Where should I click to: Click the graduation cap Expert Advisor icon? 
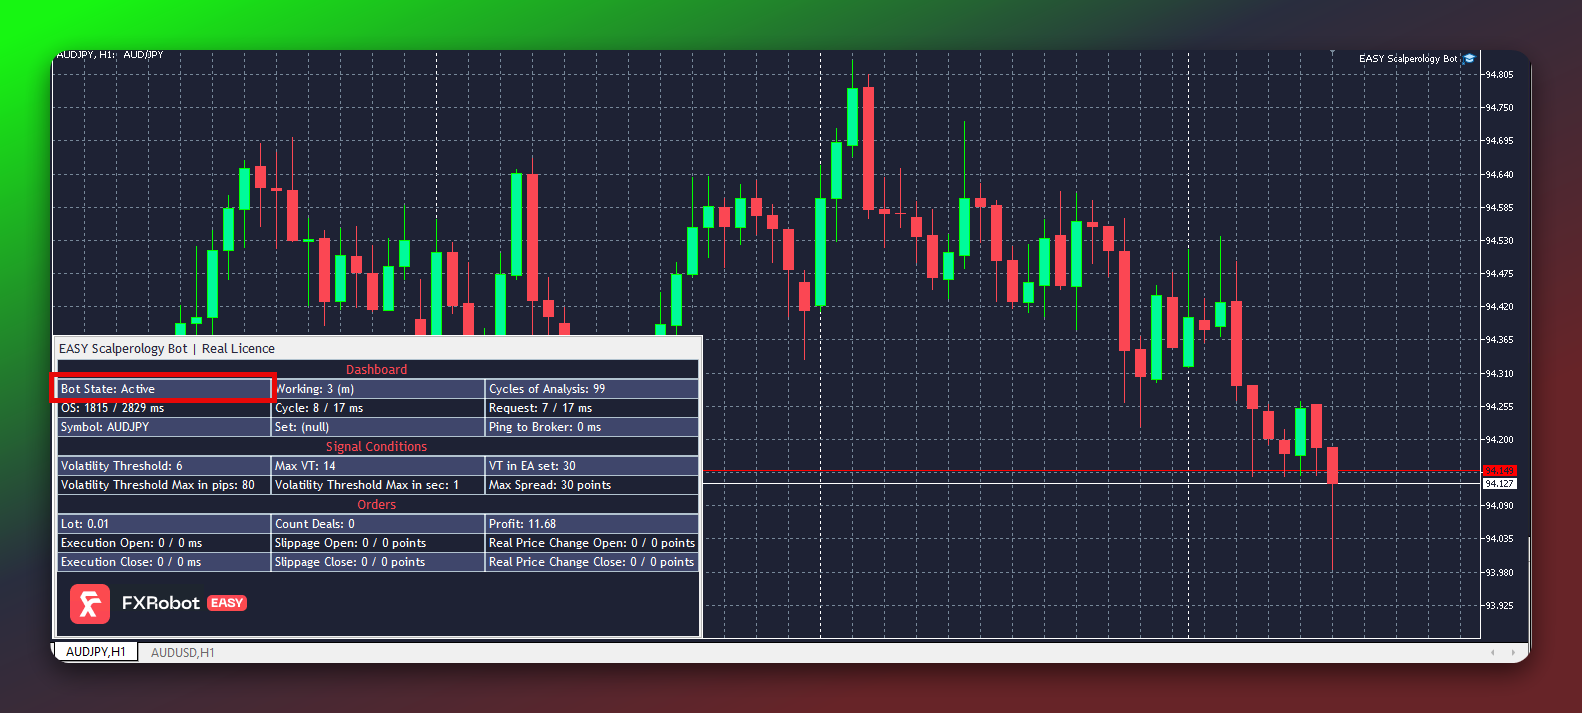[x=1469, y=59]
